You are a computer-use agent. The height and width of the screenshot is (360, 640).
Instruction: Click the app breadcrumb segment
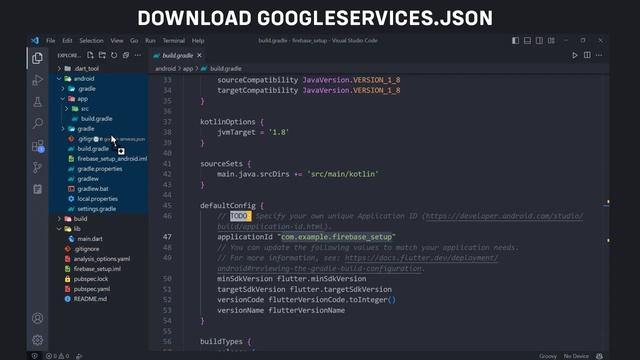point(188,69)
